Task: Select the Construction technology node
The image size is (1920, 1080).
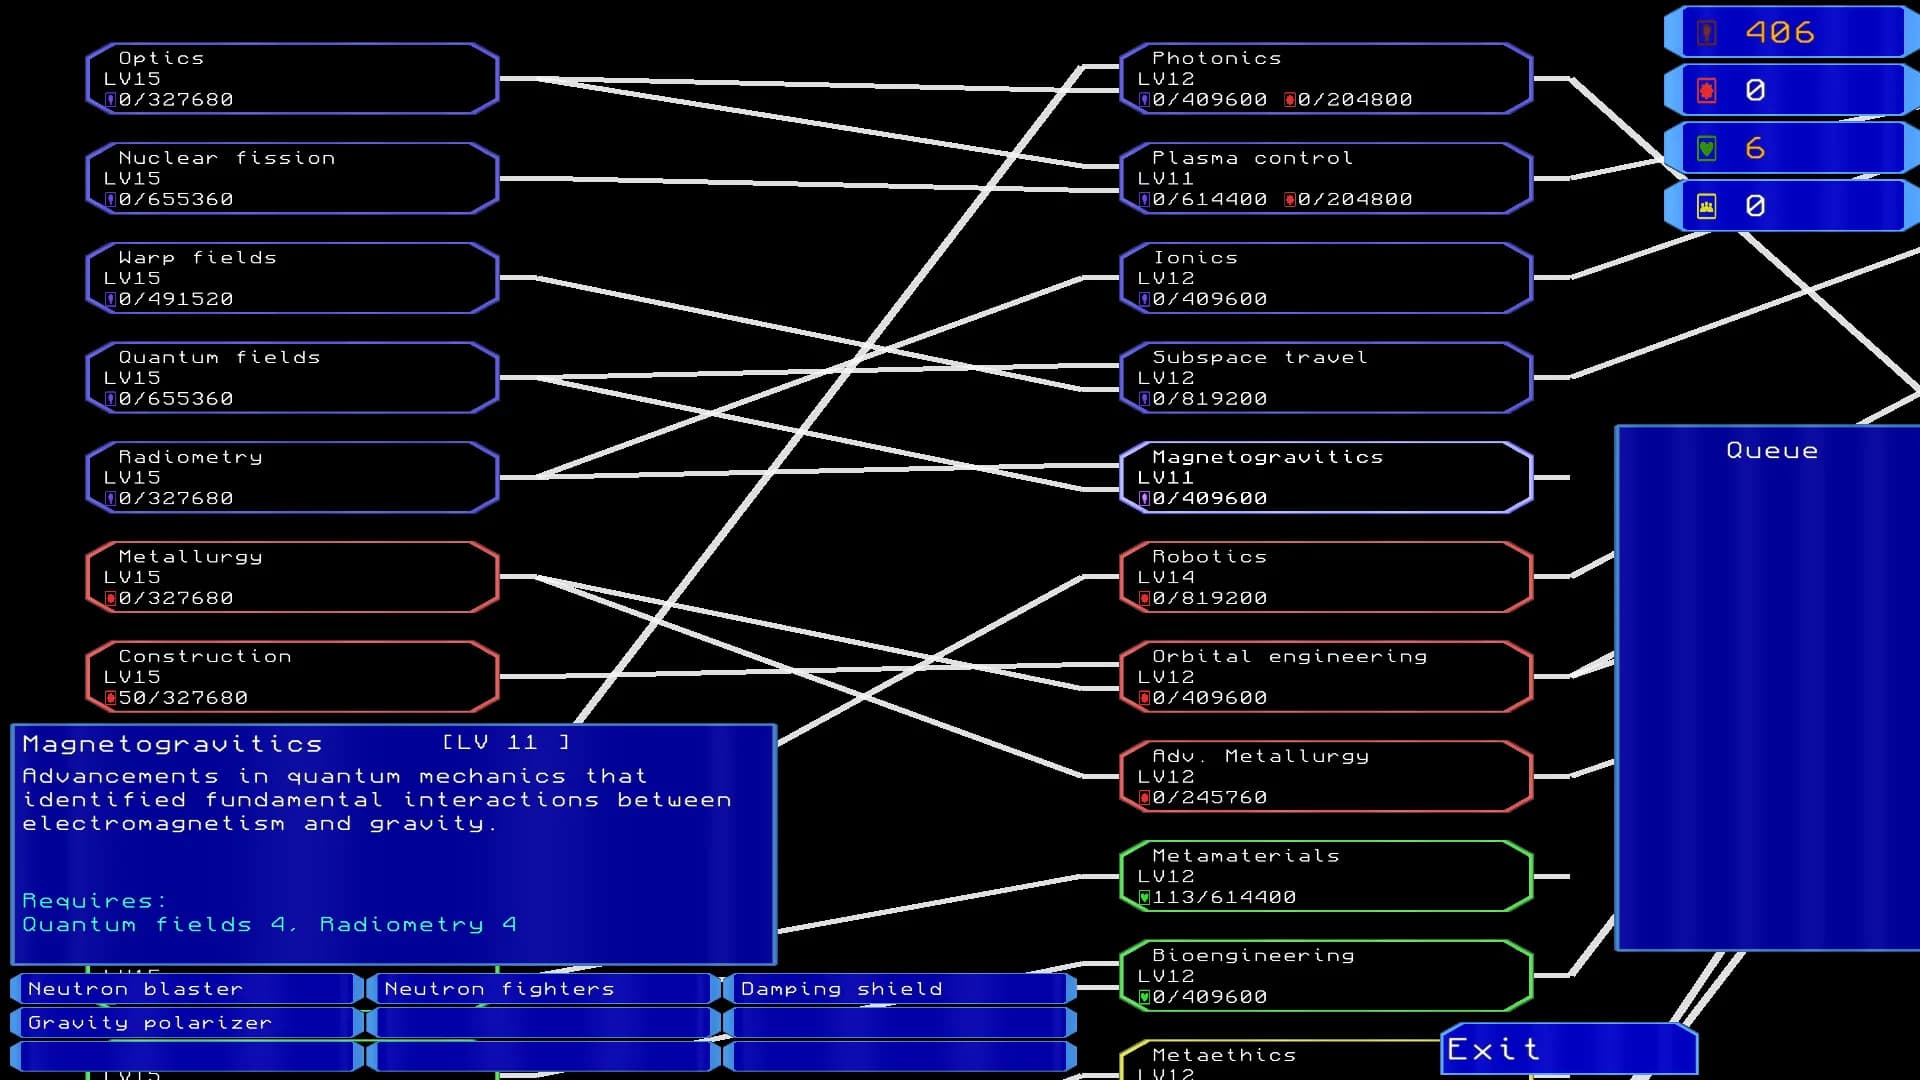Action: pyautogui.click(x=292, y=677)
